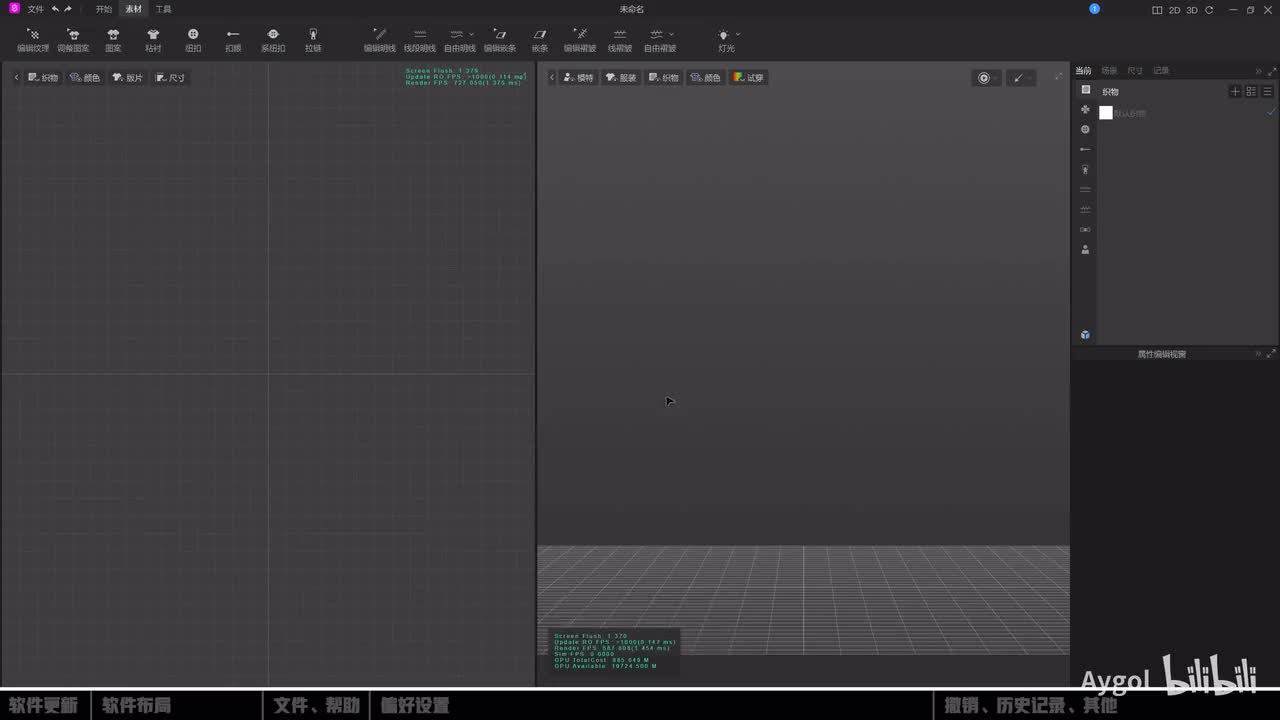1280x720 pixels.
Task: Open the pucker category in side strip
Action: (x=1086, y=210)
